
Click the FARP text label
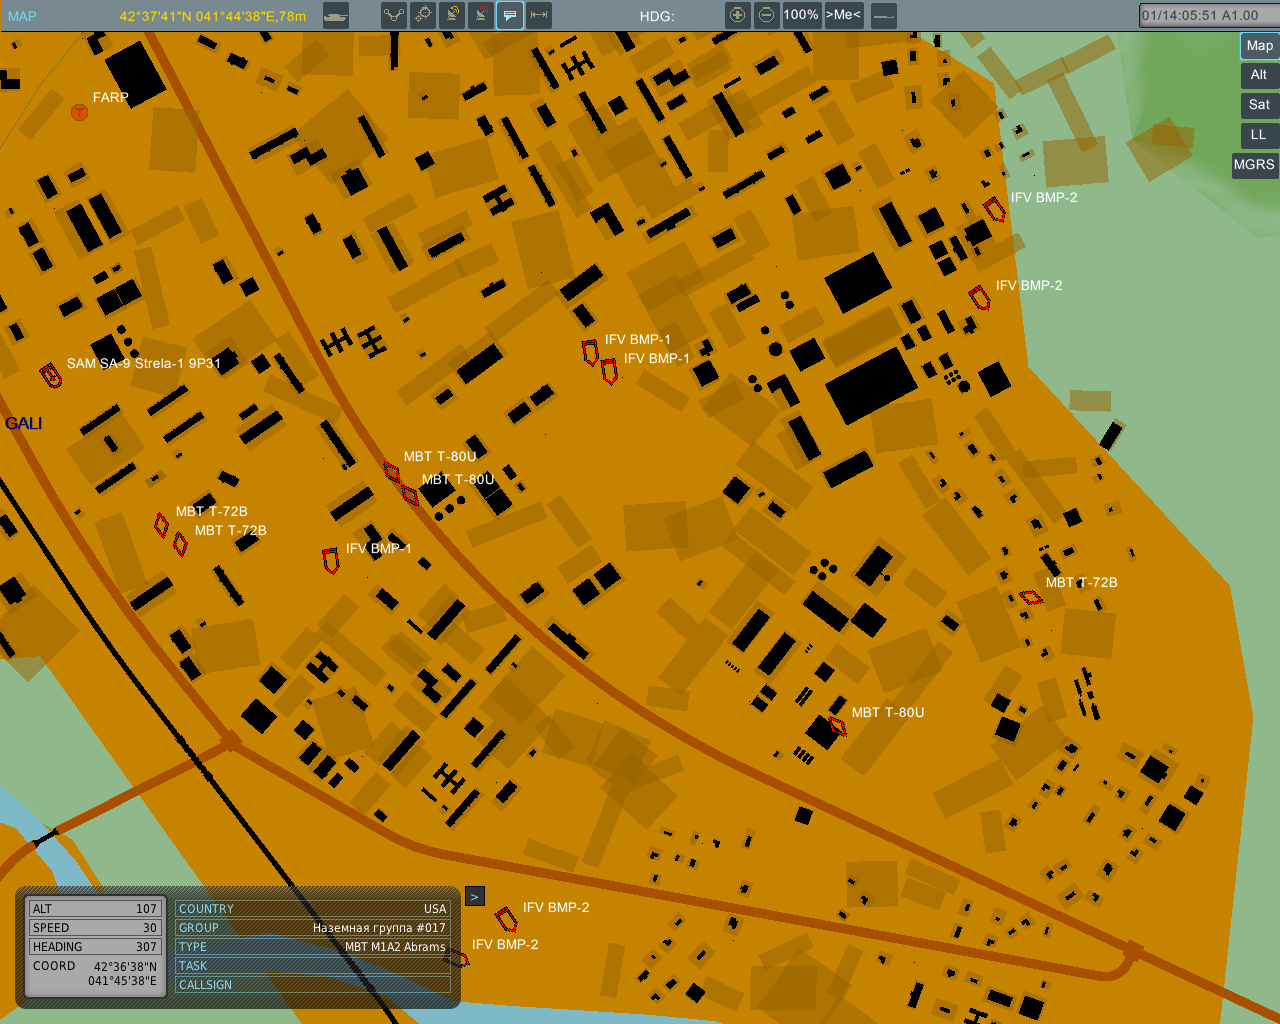click(111, 97)
